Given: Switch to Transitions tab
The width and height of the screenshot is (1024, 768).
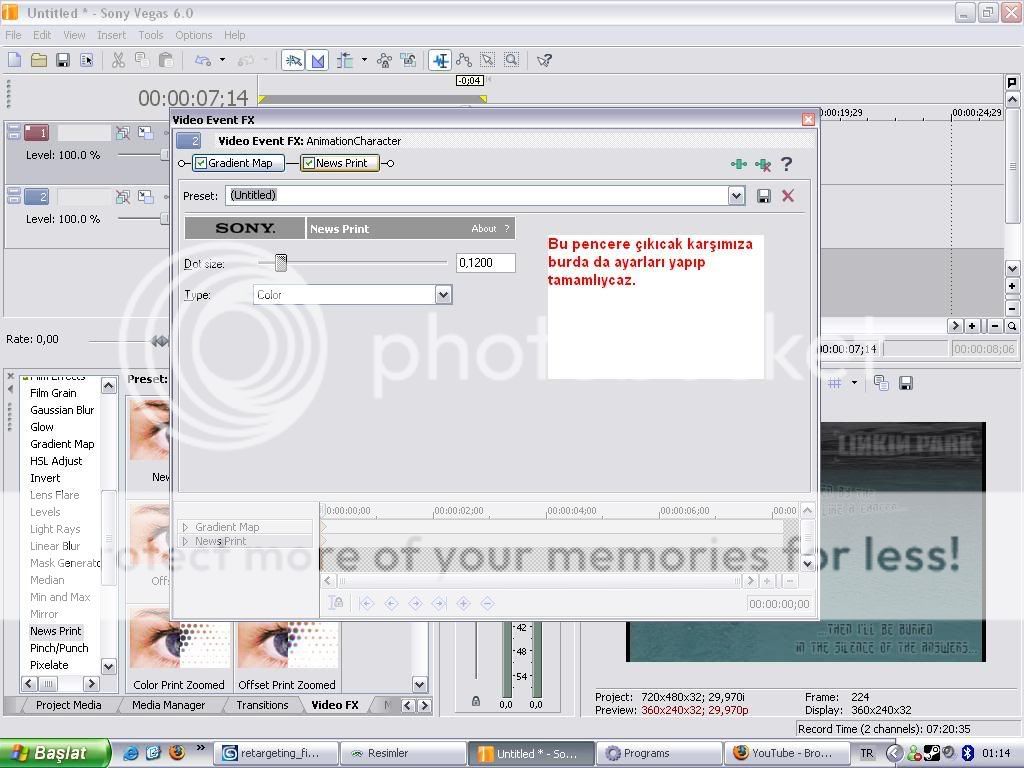Looking at the screenshot, I should pyautogui.click(x=262, y=705).
